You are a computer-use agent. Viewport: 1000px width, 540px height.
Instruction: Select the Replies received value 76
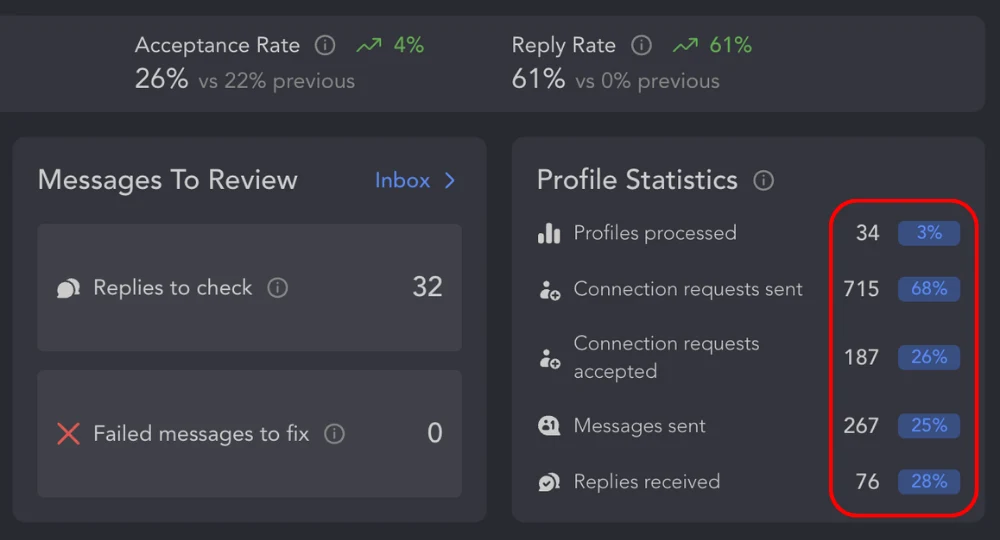click(x=867, y=482)
